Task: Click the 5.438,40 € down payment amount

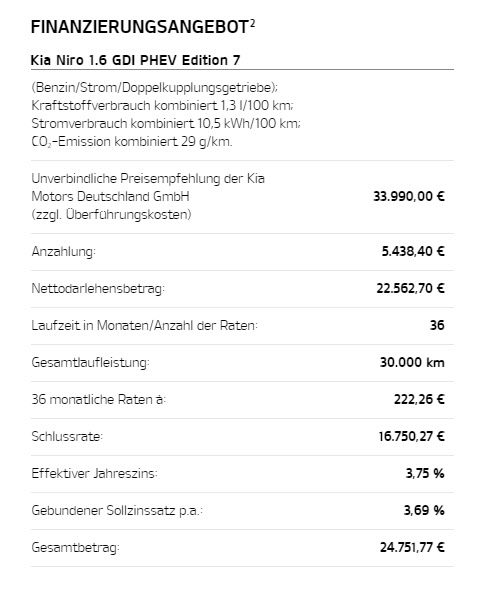Action: click(413, 252)
